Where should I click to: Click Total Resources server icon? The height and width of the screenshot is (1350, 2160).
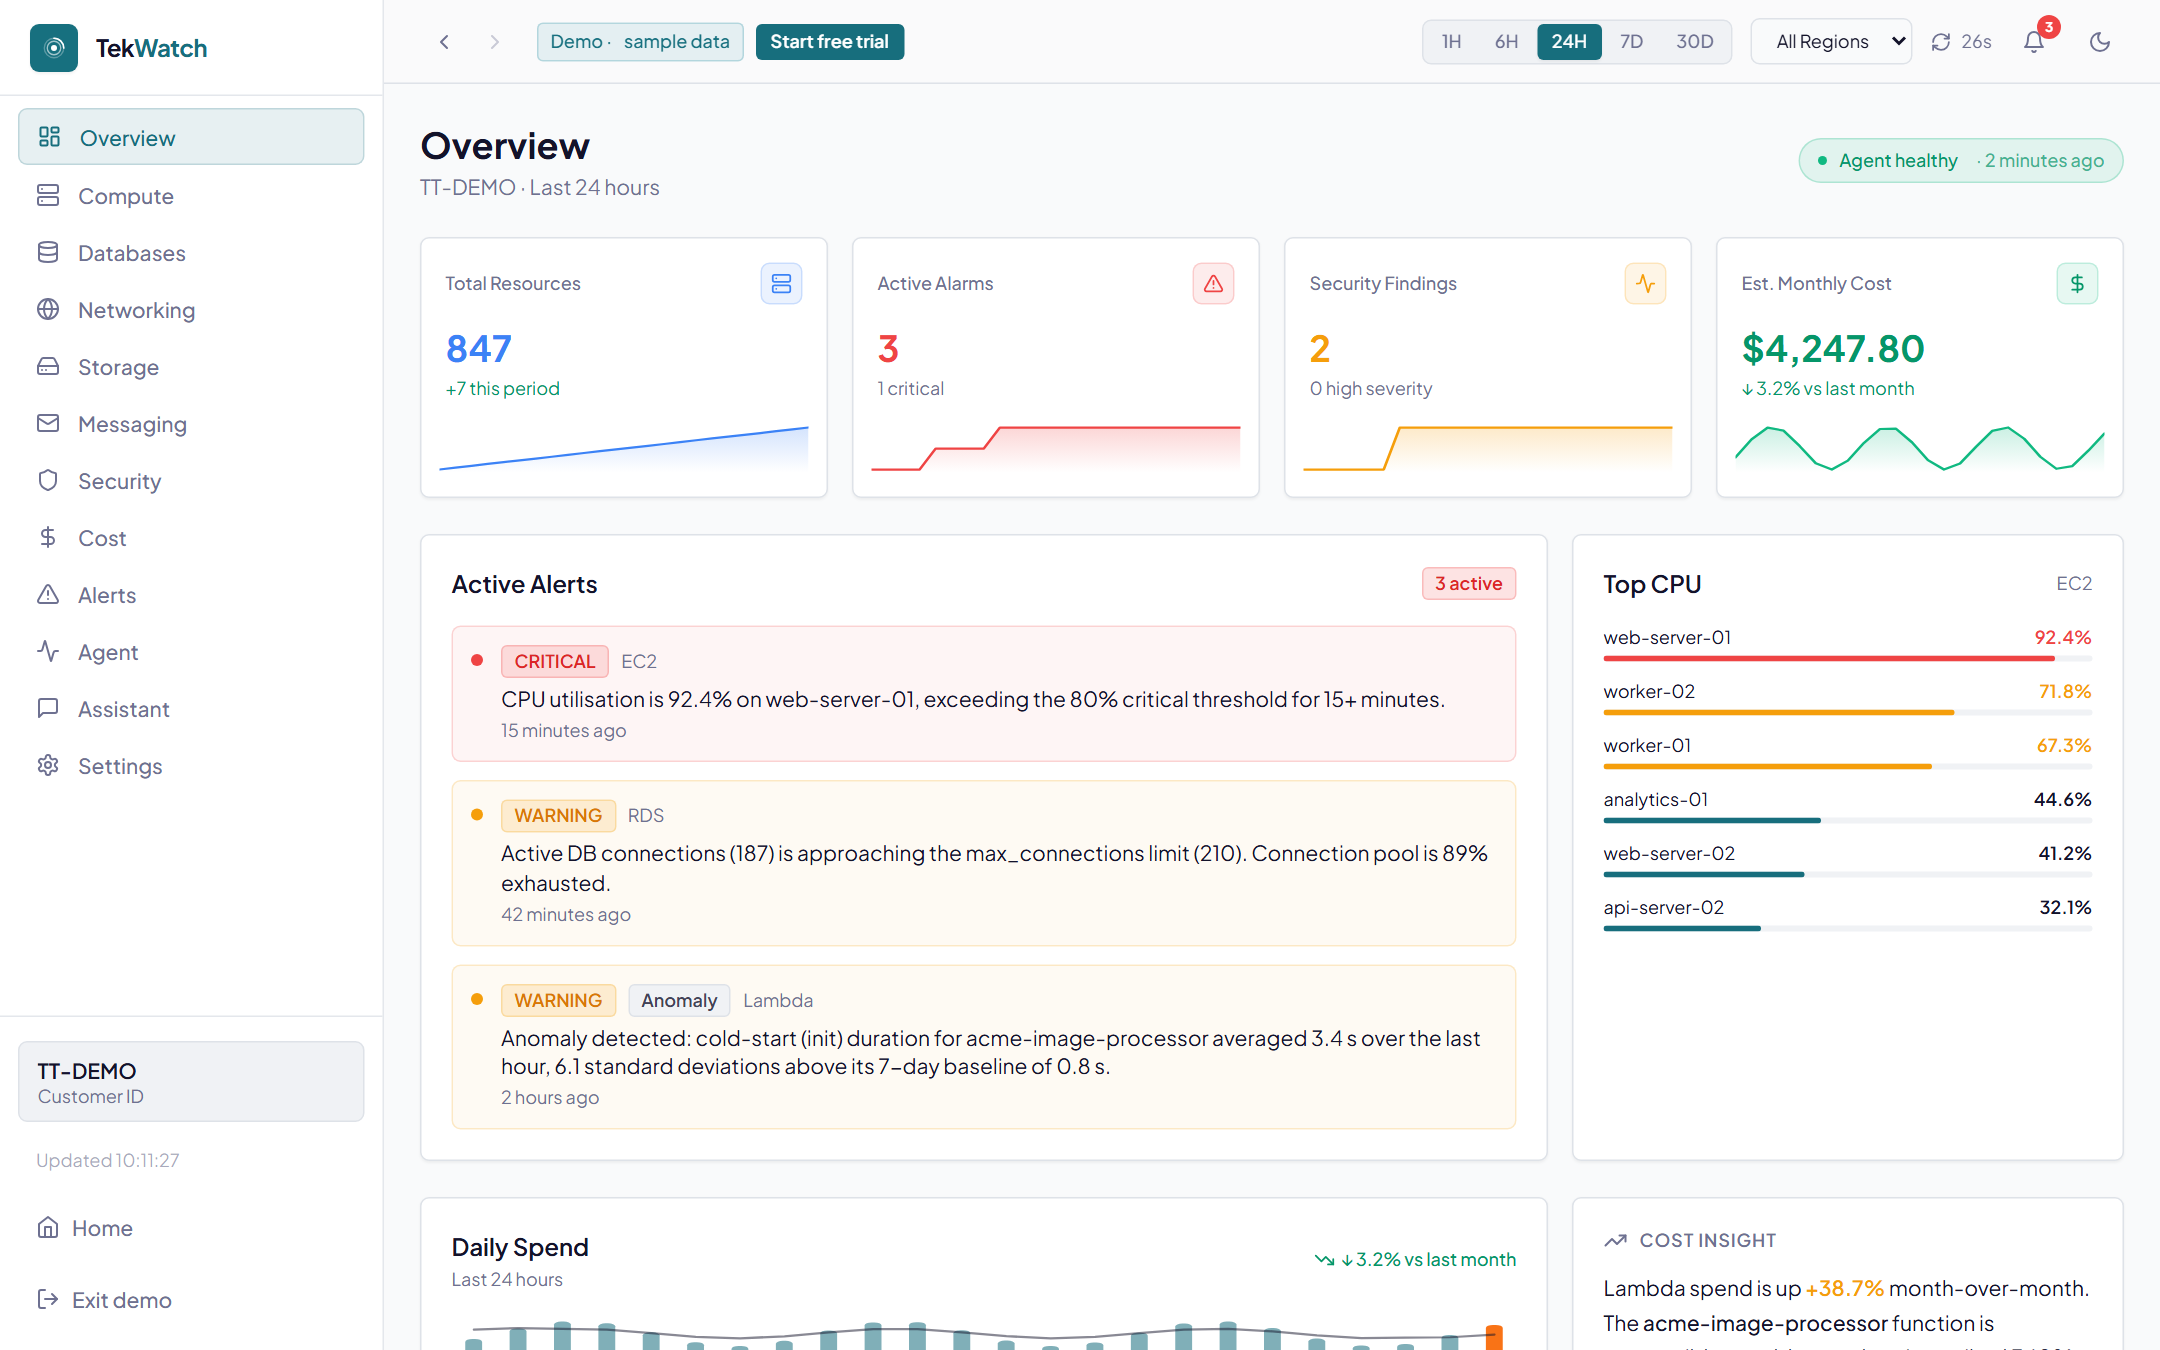781,284
